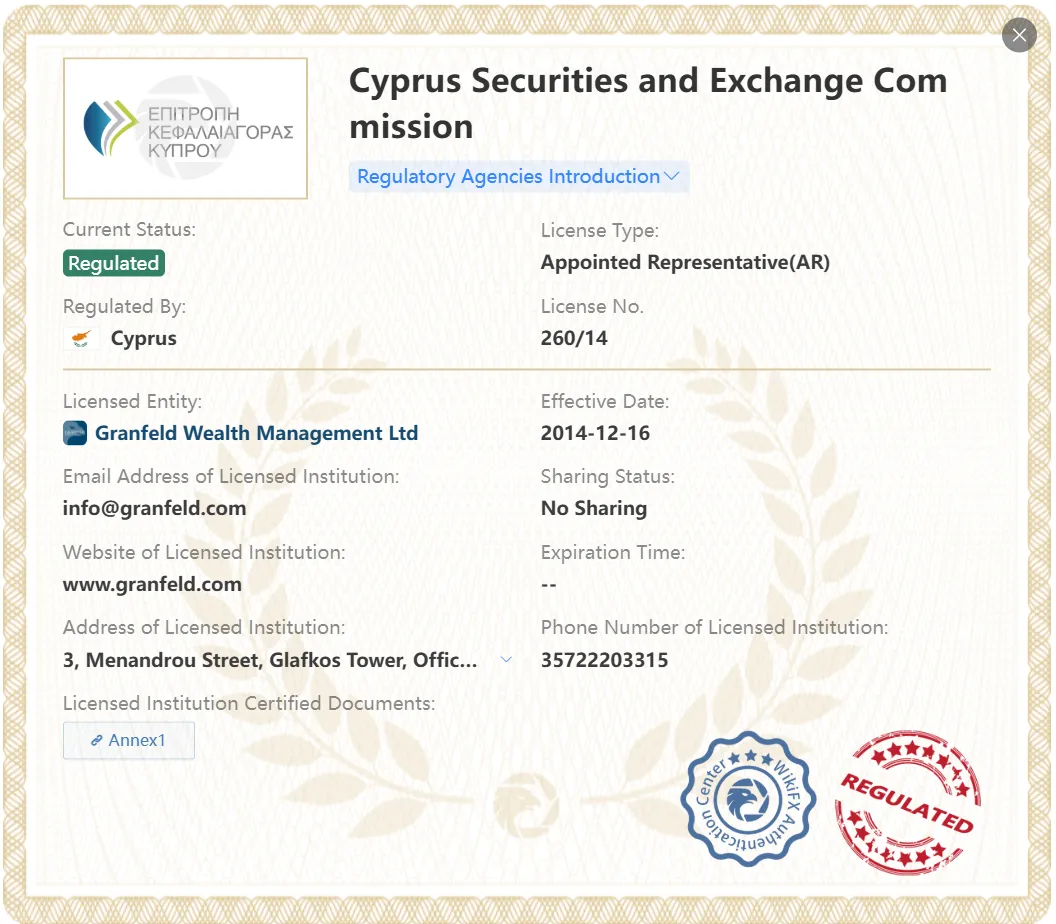
Task: Select the phone number 35722203315
Action: click(604, 660)
